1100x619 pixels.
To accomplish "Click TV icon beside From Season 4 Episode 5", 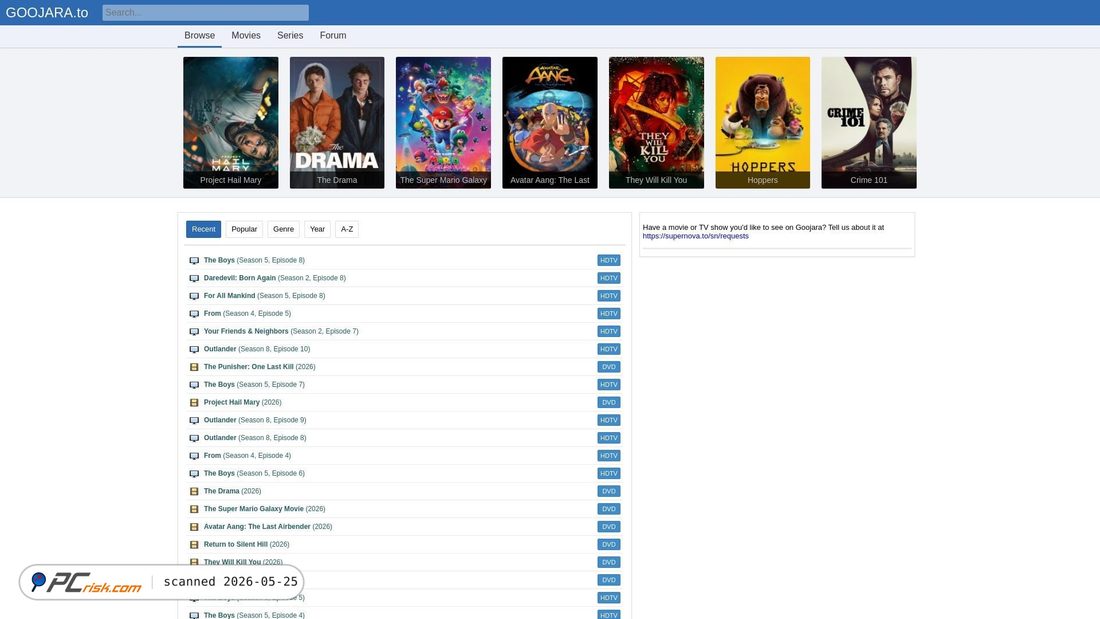I will 194,314.
